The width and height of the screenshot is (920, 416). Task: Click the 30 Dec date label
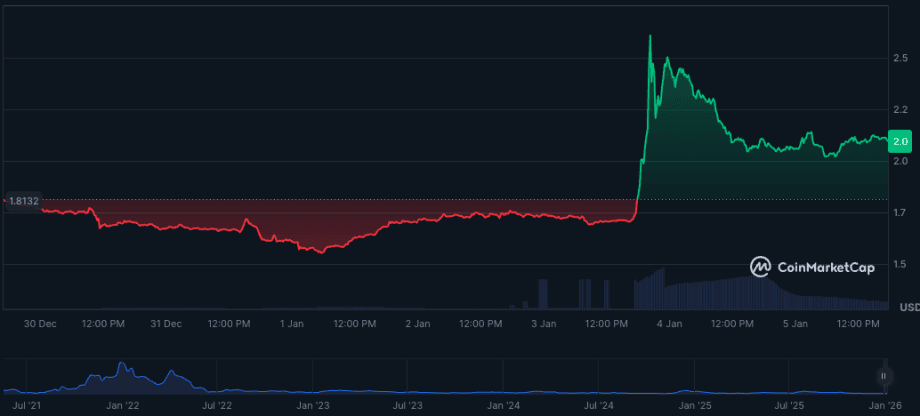(39, 324)
